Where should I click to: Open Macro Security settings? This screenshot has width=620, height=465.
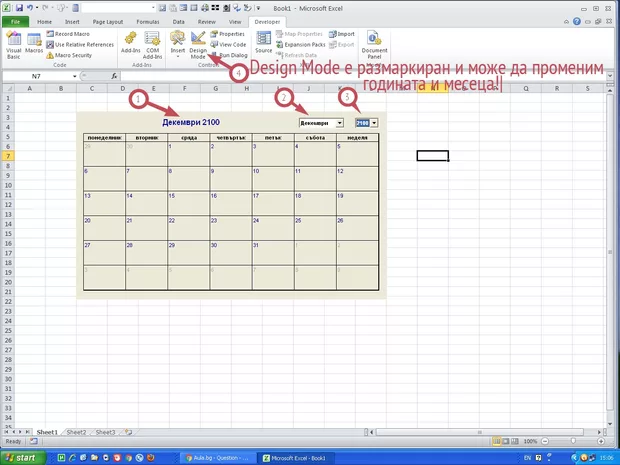[69, 55]
